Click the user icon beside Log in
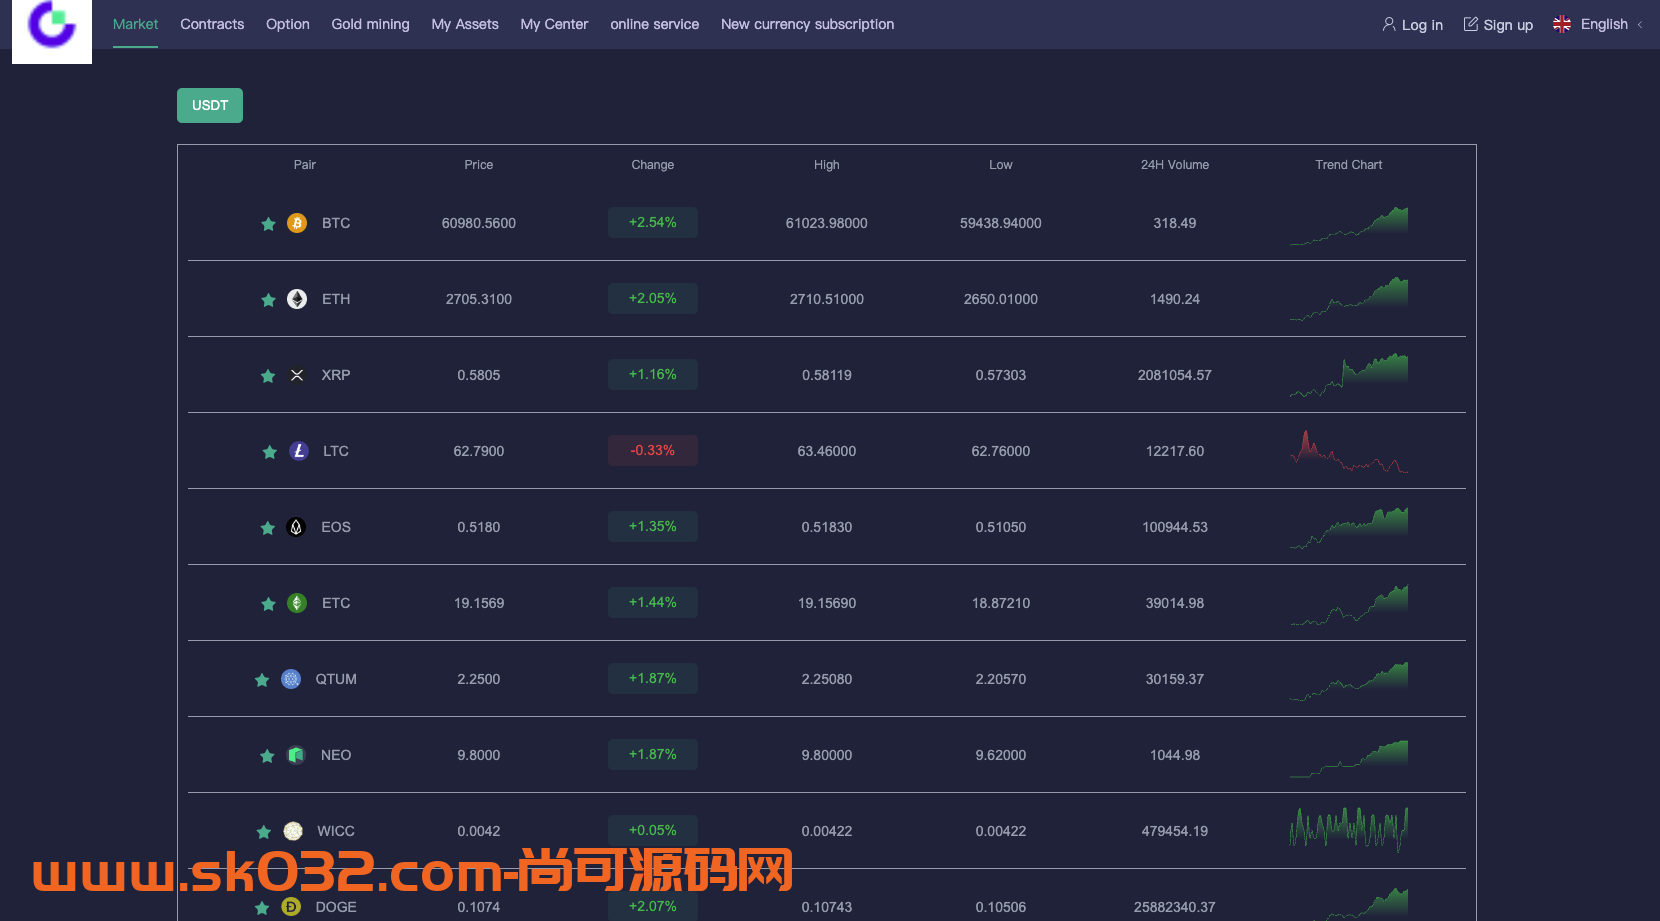Image resolution: width=1660 pixels, height=921 pixels. 1389,24
